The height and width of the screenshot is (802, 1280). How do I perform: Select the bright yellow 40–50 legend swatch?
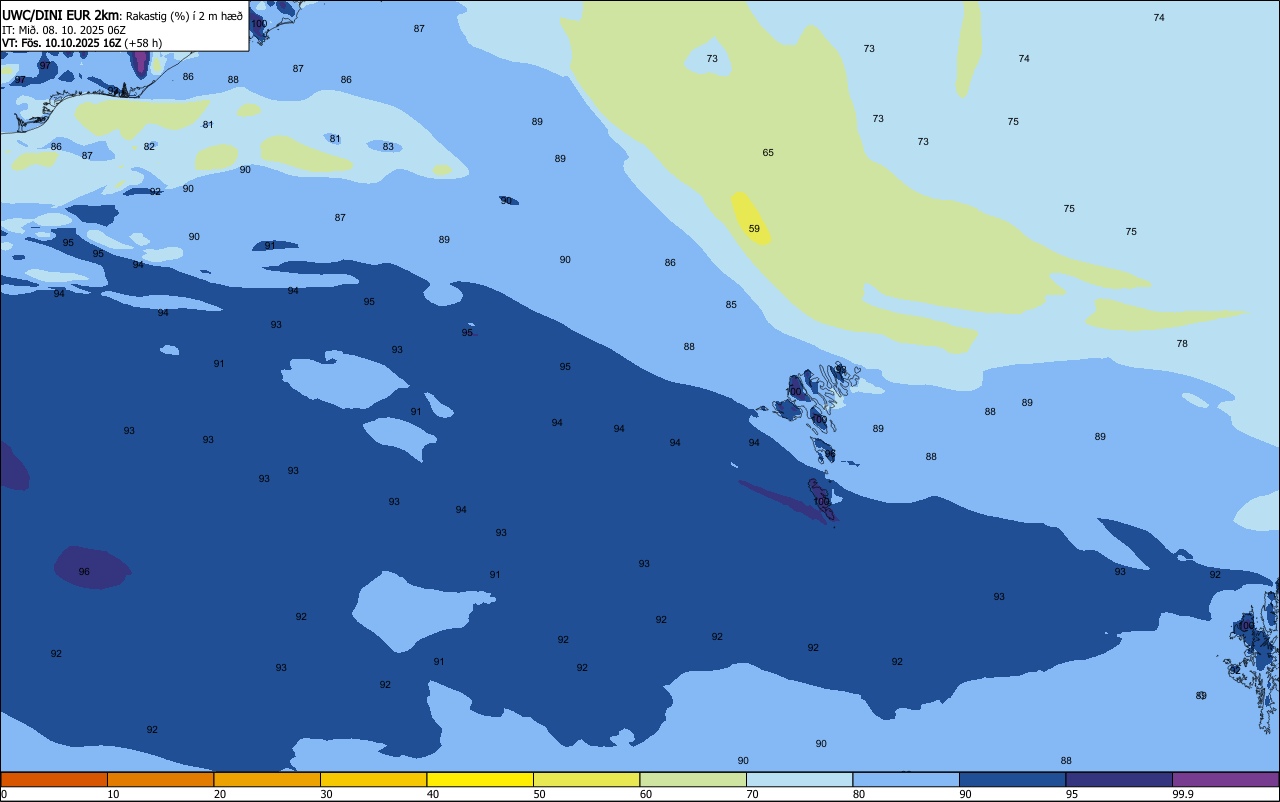[480, 779]
